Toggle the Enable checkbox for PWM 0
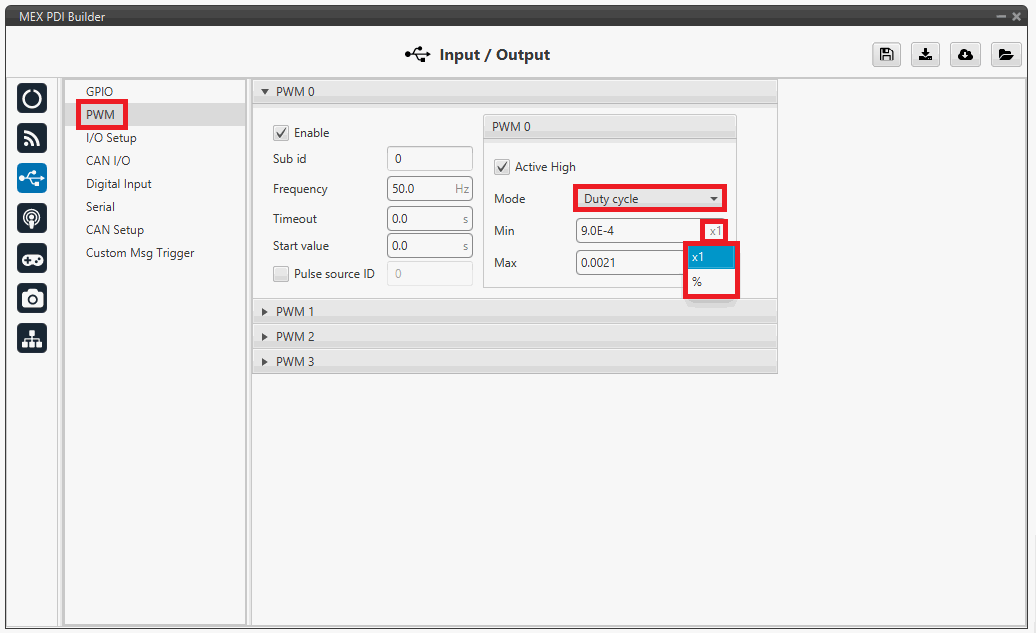This screenshot has width=1036, height=633. click(x=281, y=132)
